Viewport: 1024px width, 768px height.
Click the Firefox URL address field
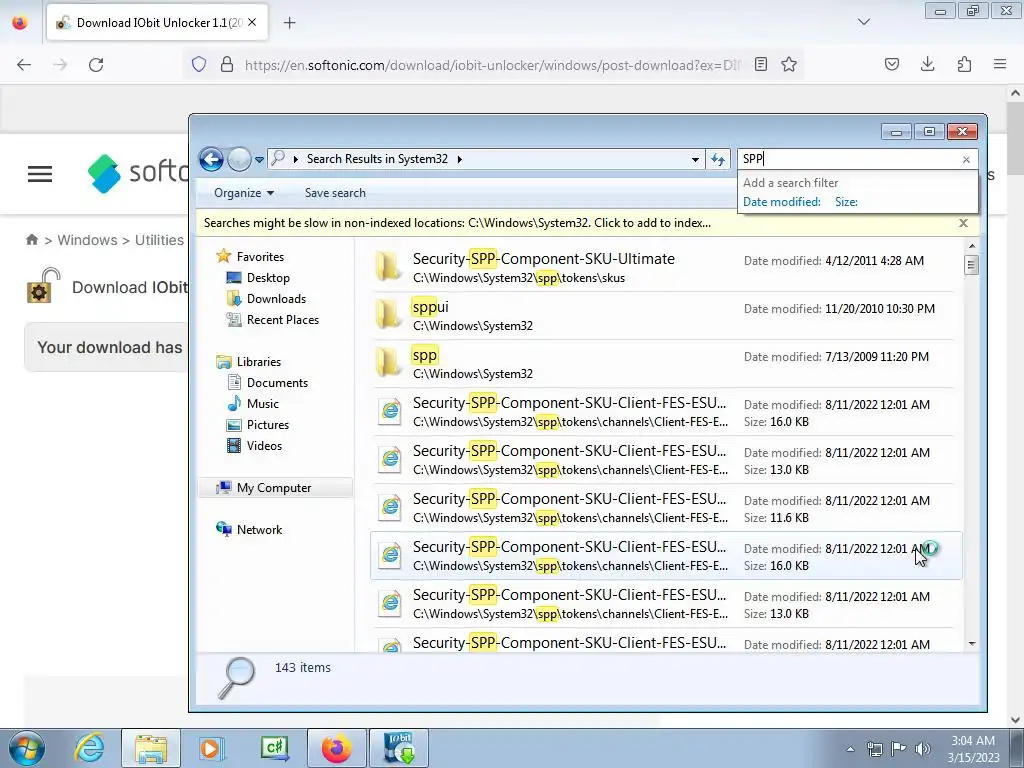point(493,65)
